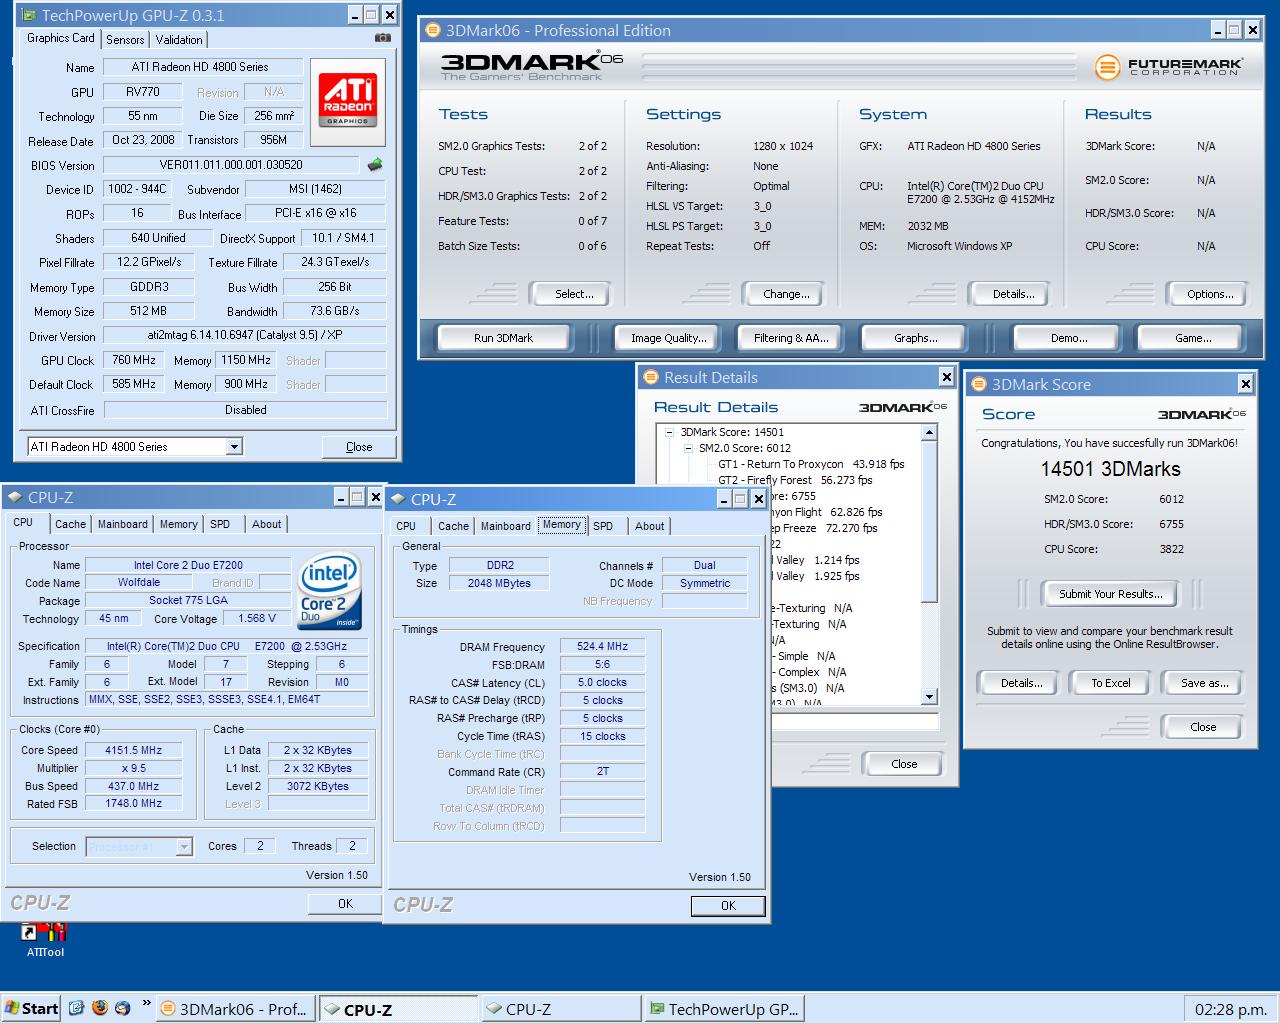Click the GPU-Z title bar icon
Viewport: 1280px width, 1024px height.
tap(28, 15)
